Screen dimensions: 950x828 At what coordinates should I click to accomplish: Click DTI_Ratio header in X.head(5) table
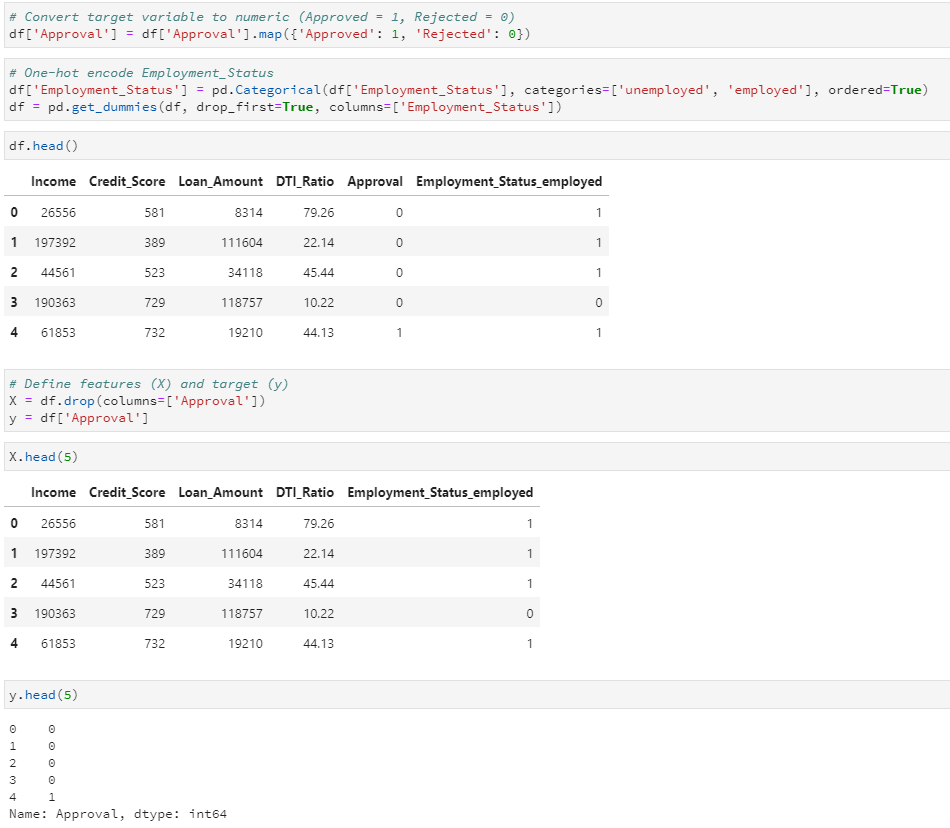[x=304, y=493]
